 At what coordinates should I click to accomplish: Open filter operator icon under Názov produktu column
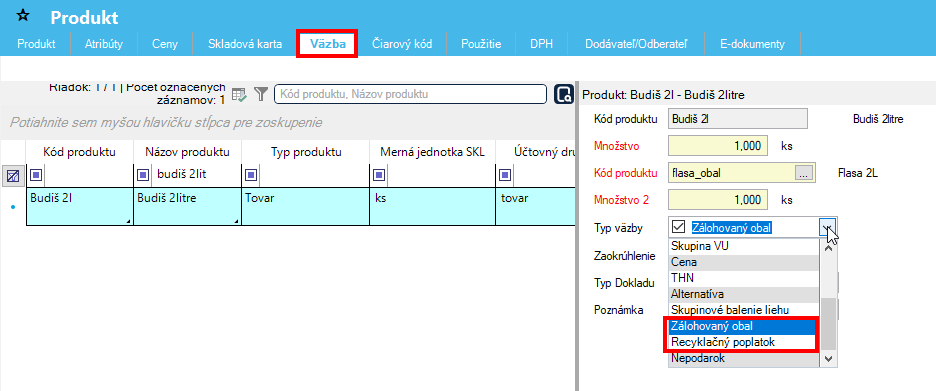pos(143,175)
